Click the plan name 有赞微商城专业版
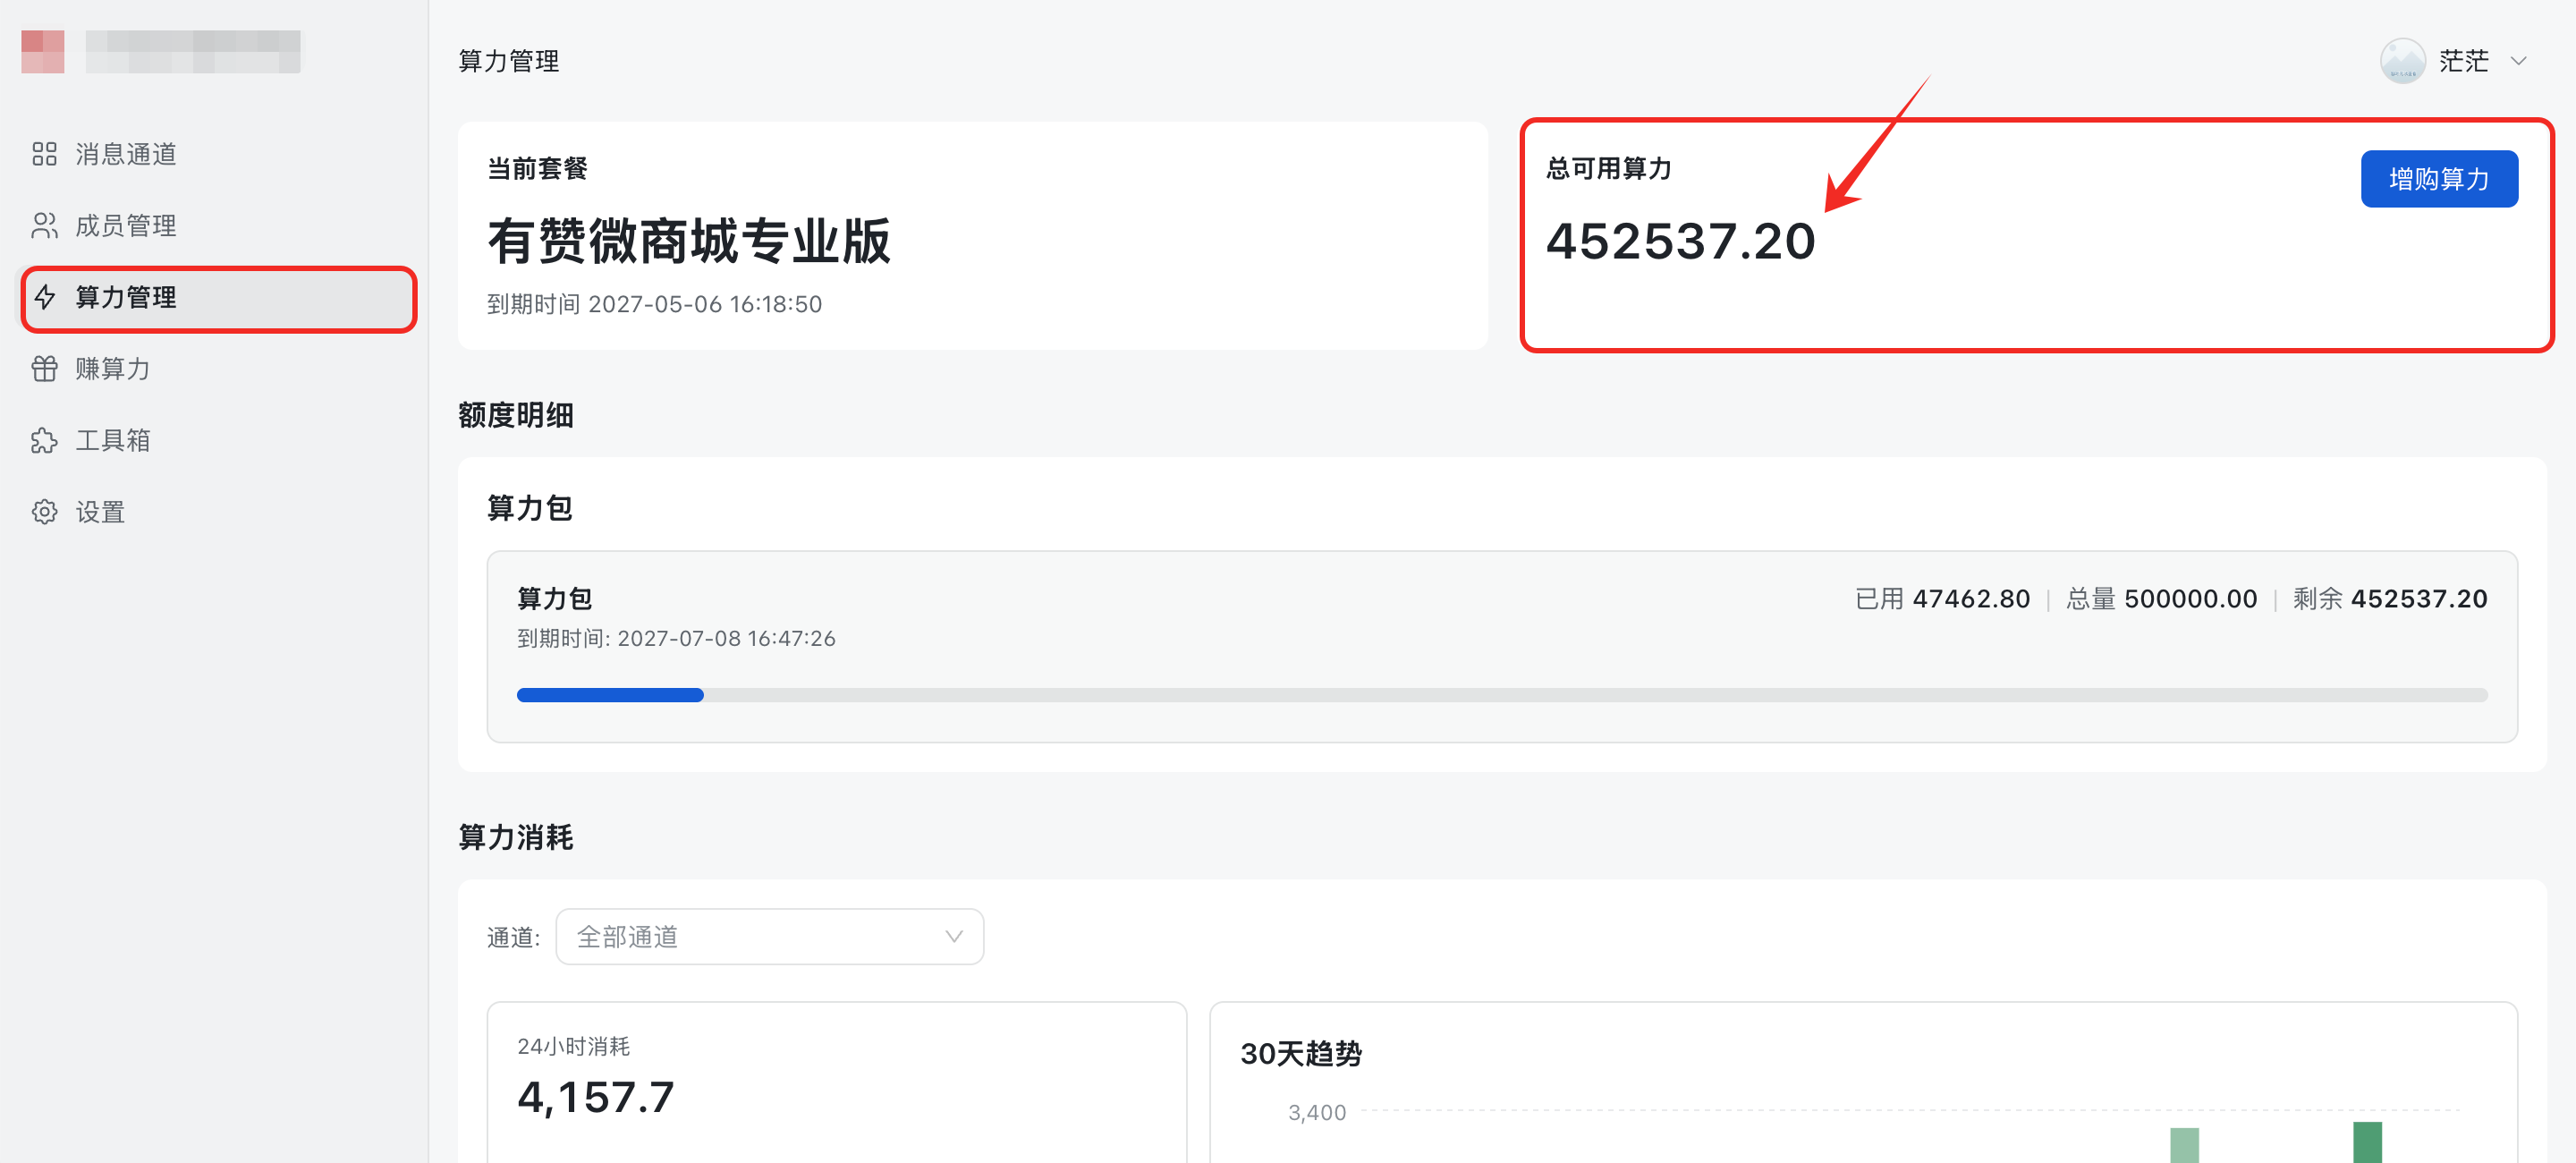The image size is (2576, 1163). (x=688, y=242)
